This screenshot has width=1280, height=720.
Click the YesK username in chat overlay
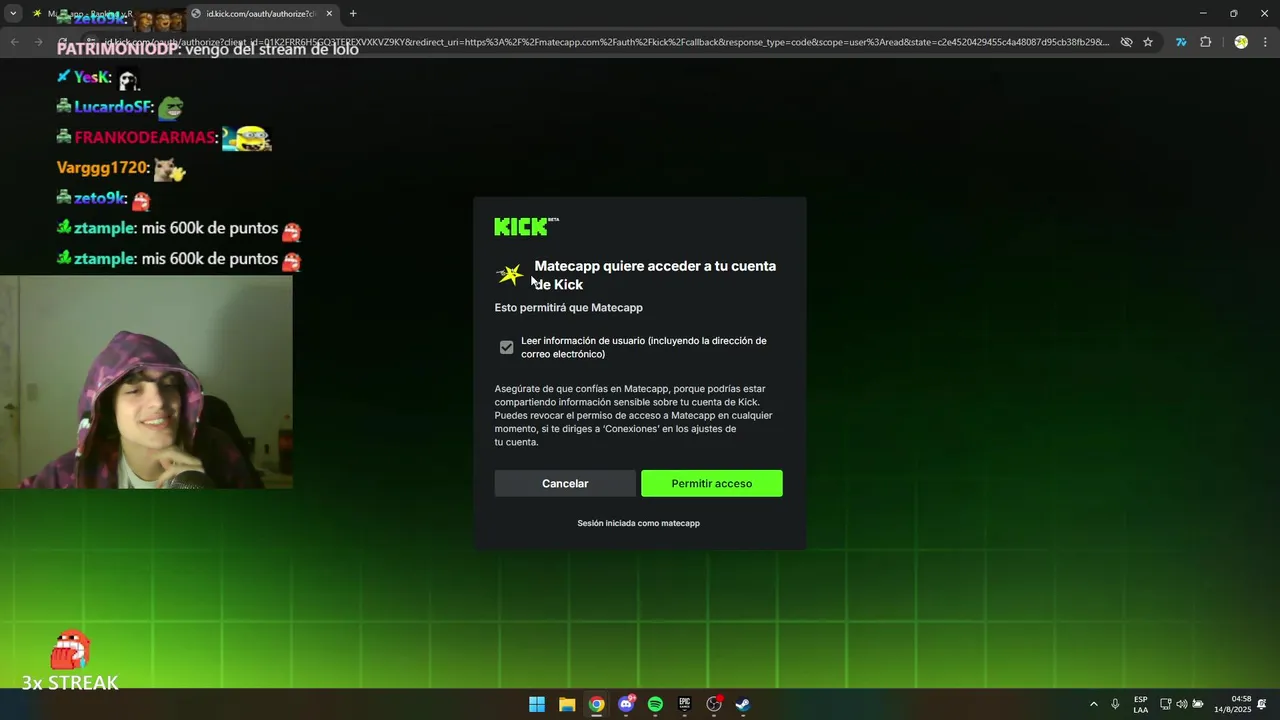coord(90,77)
